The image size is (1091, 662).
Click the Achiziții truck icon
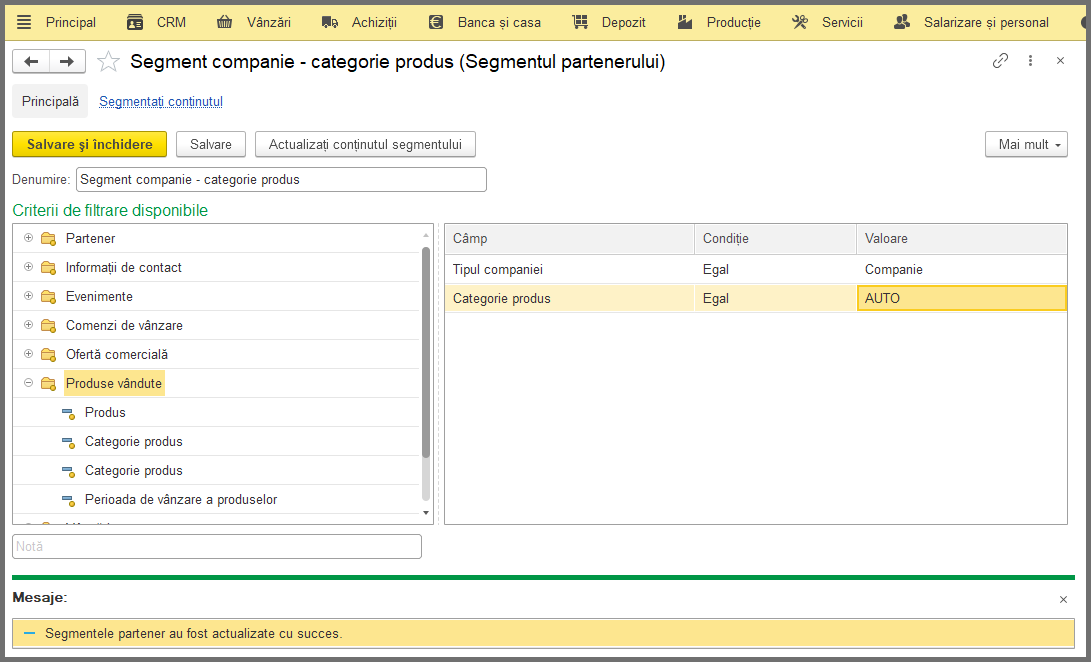330,22
